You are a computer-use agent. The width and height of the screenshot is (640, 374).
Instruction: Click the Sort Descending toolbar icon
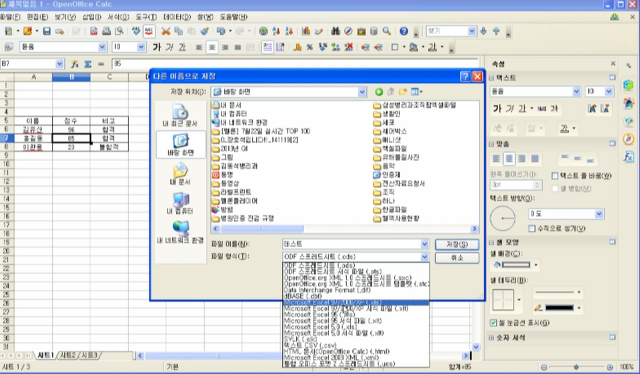(289, 31)
